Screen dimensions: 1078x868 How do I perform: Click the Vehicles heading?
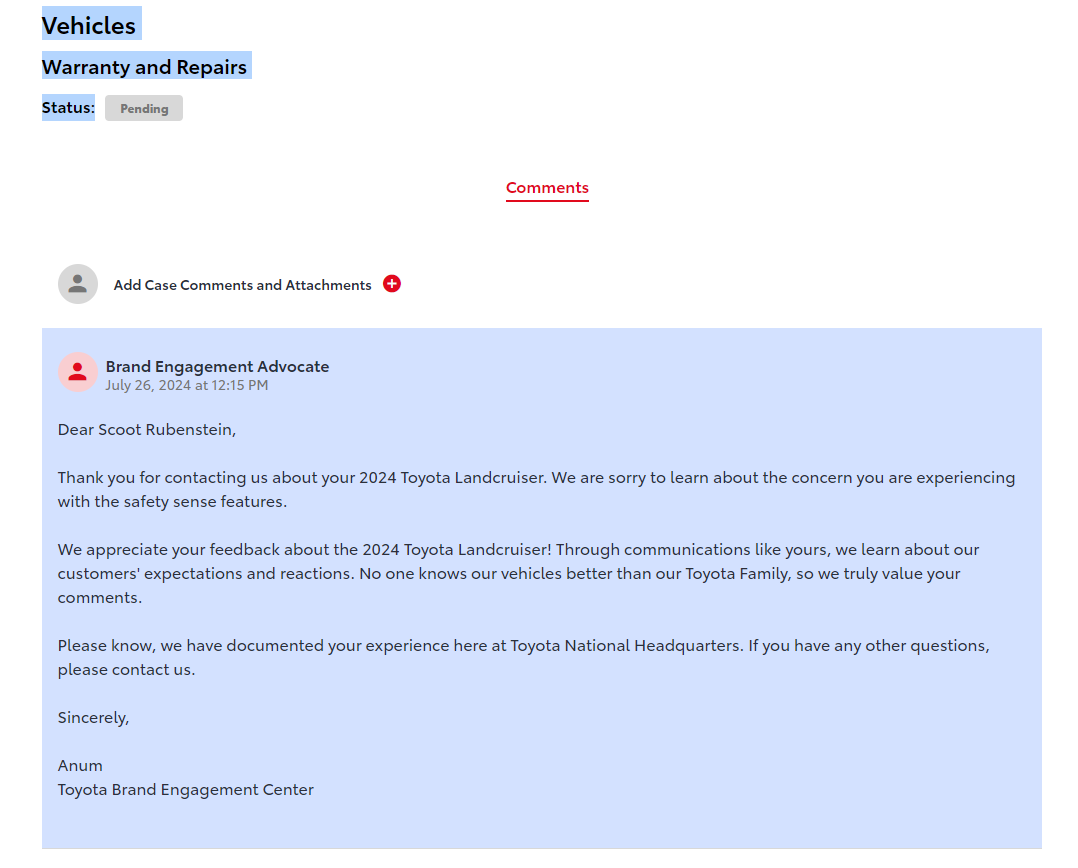tap(89, 26)
